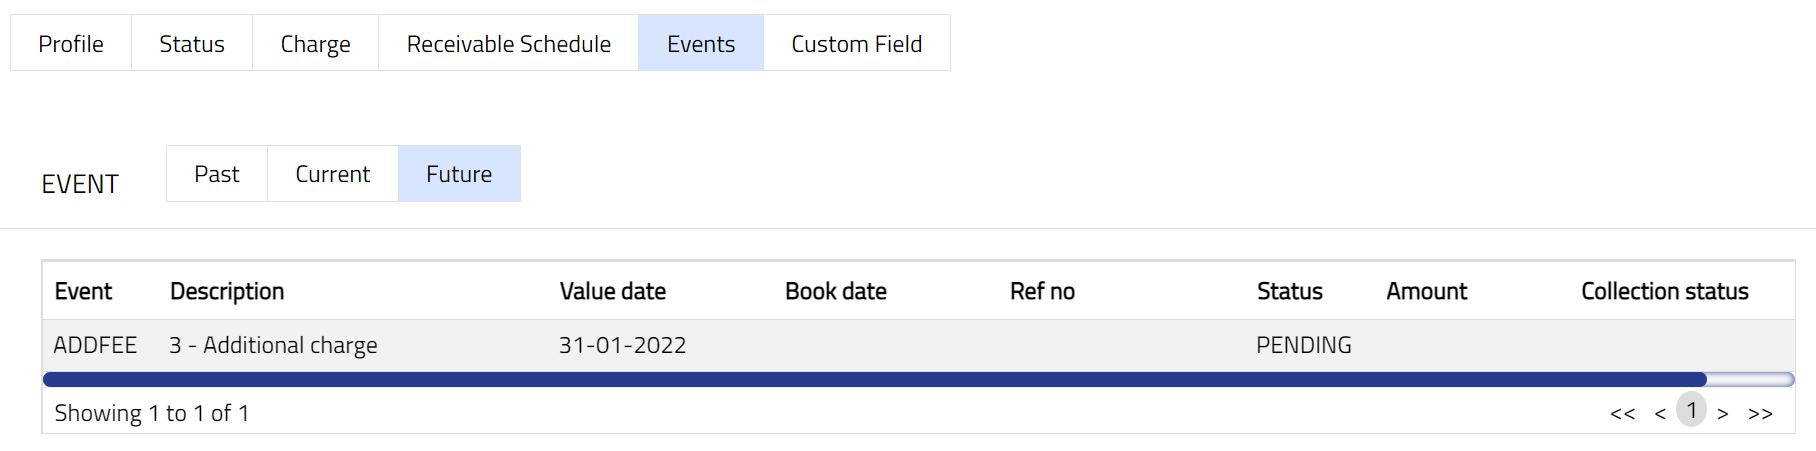Viewport: 1816px width, 451px height.
Task: Sort by the Value date column header
Action: (x=612, y=291)
